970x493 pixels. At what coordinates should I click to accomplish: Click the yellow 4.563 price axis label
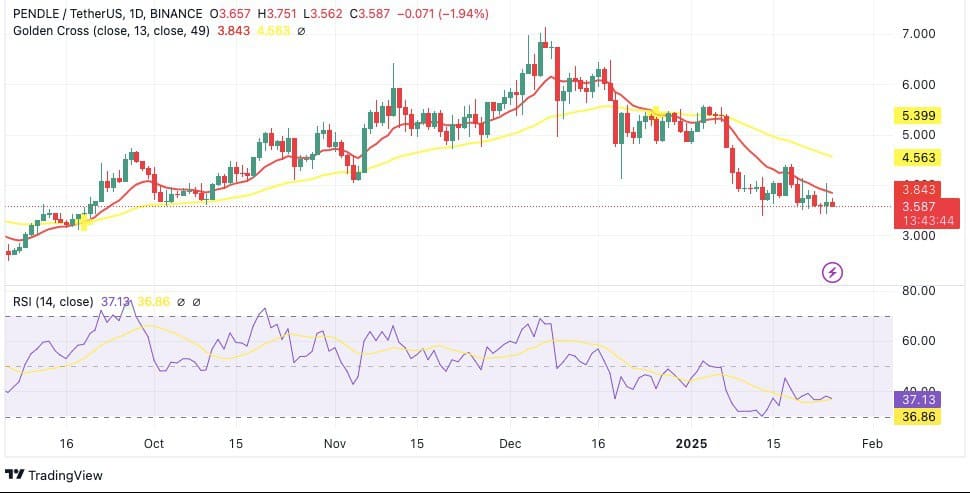918,157
